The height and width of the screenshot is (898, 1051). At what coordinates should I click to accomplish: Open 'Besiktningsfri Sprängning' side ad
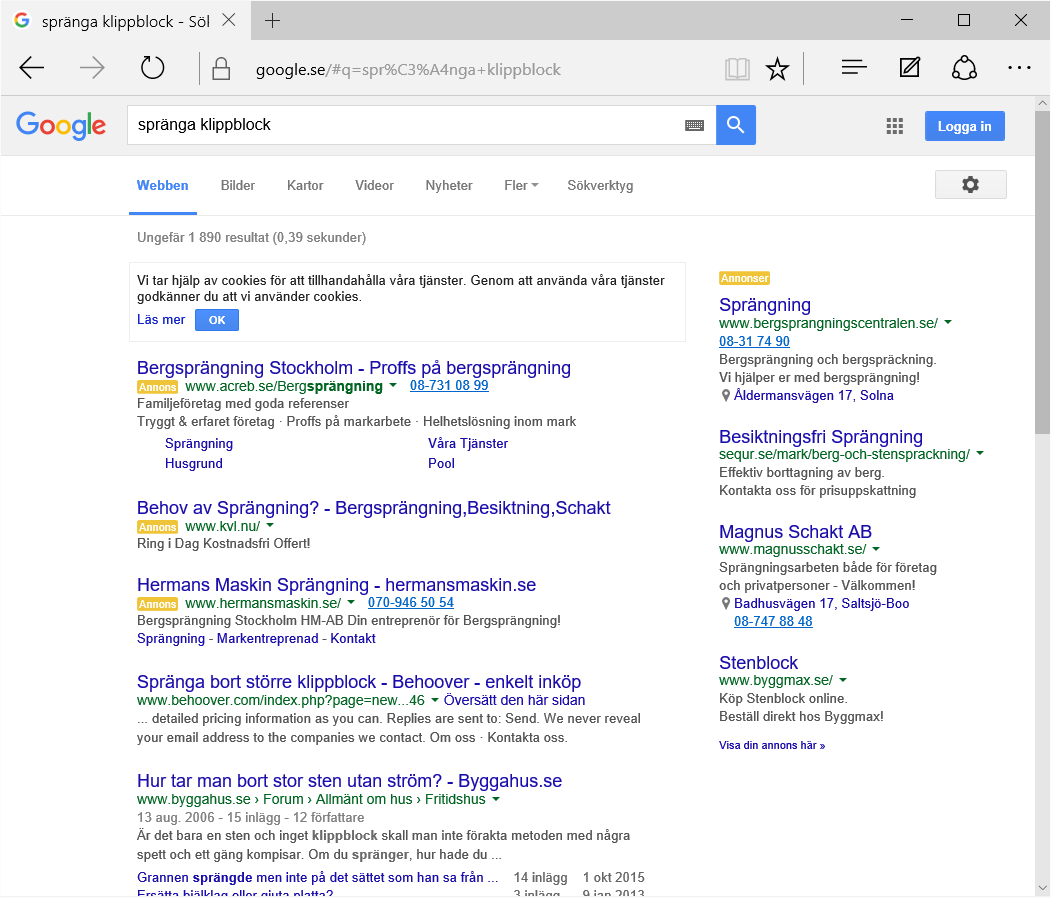tap(820, 437)
